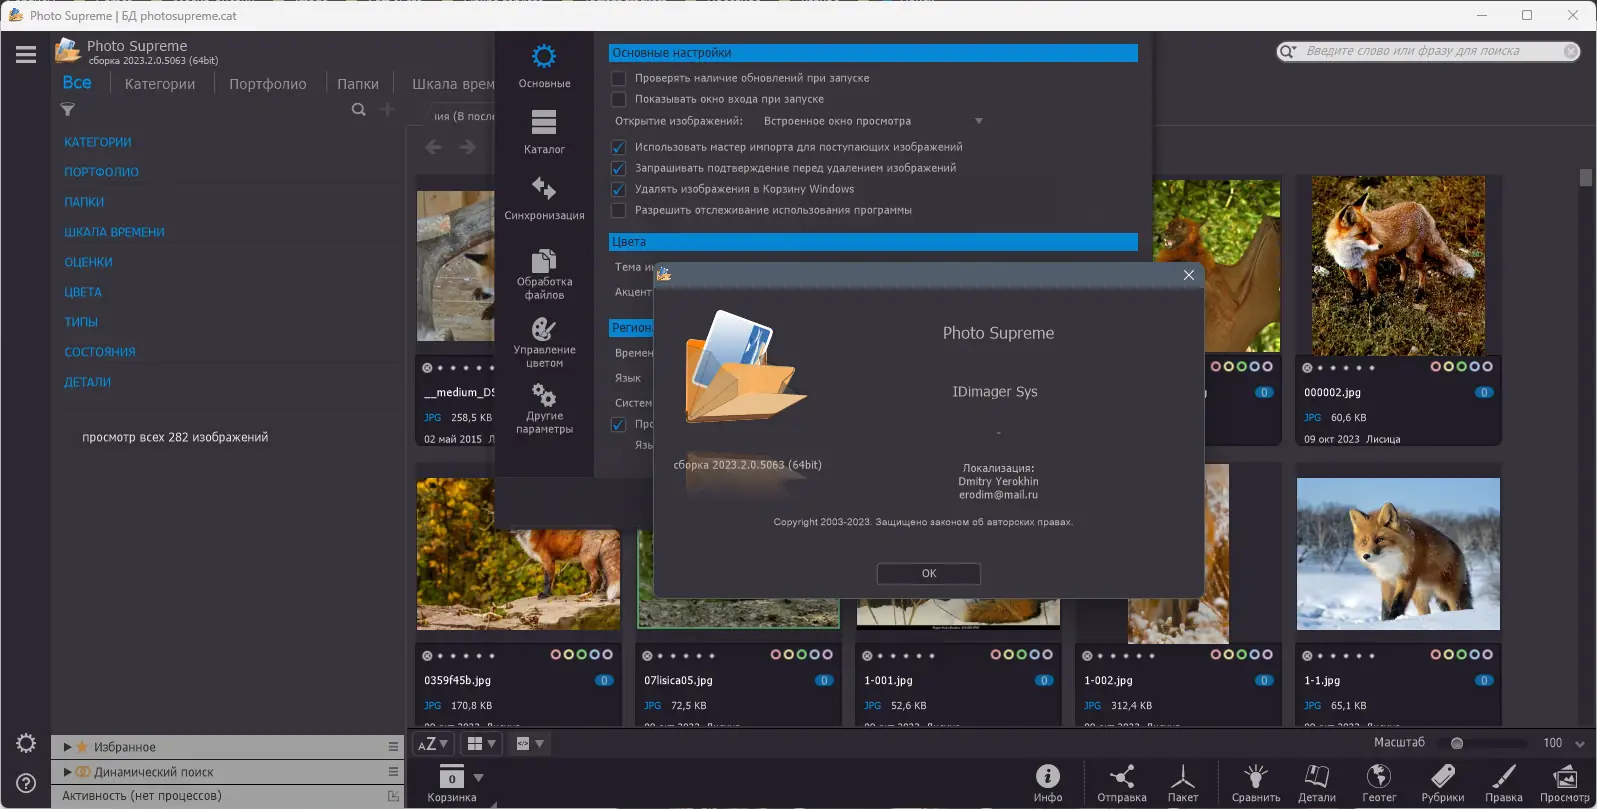Select ПАПКИ in the sidebar
The image size is (1597, 809).
click(x=84, y=202)
